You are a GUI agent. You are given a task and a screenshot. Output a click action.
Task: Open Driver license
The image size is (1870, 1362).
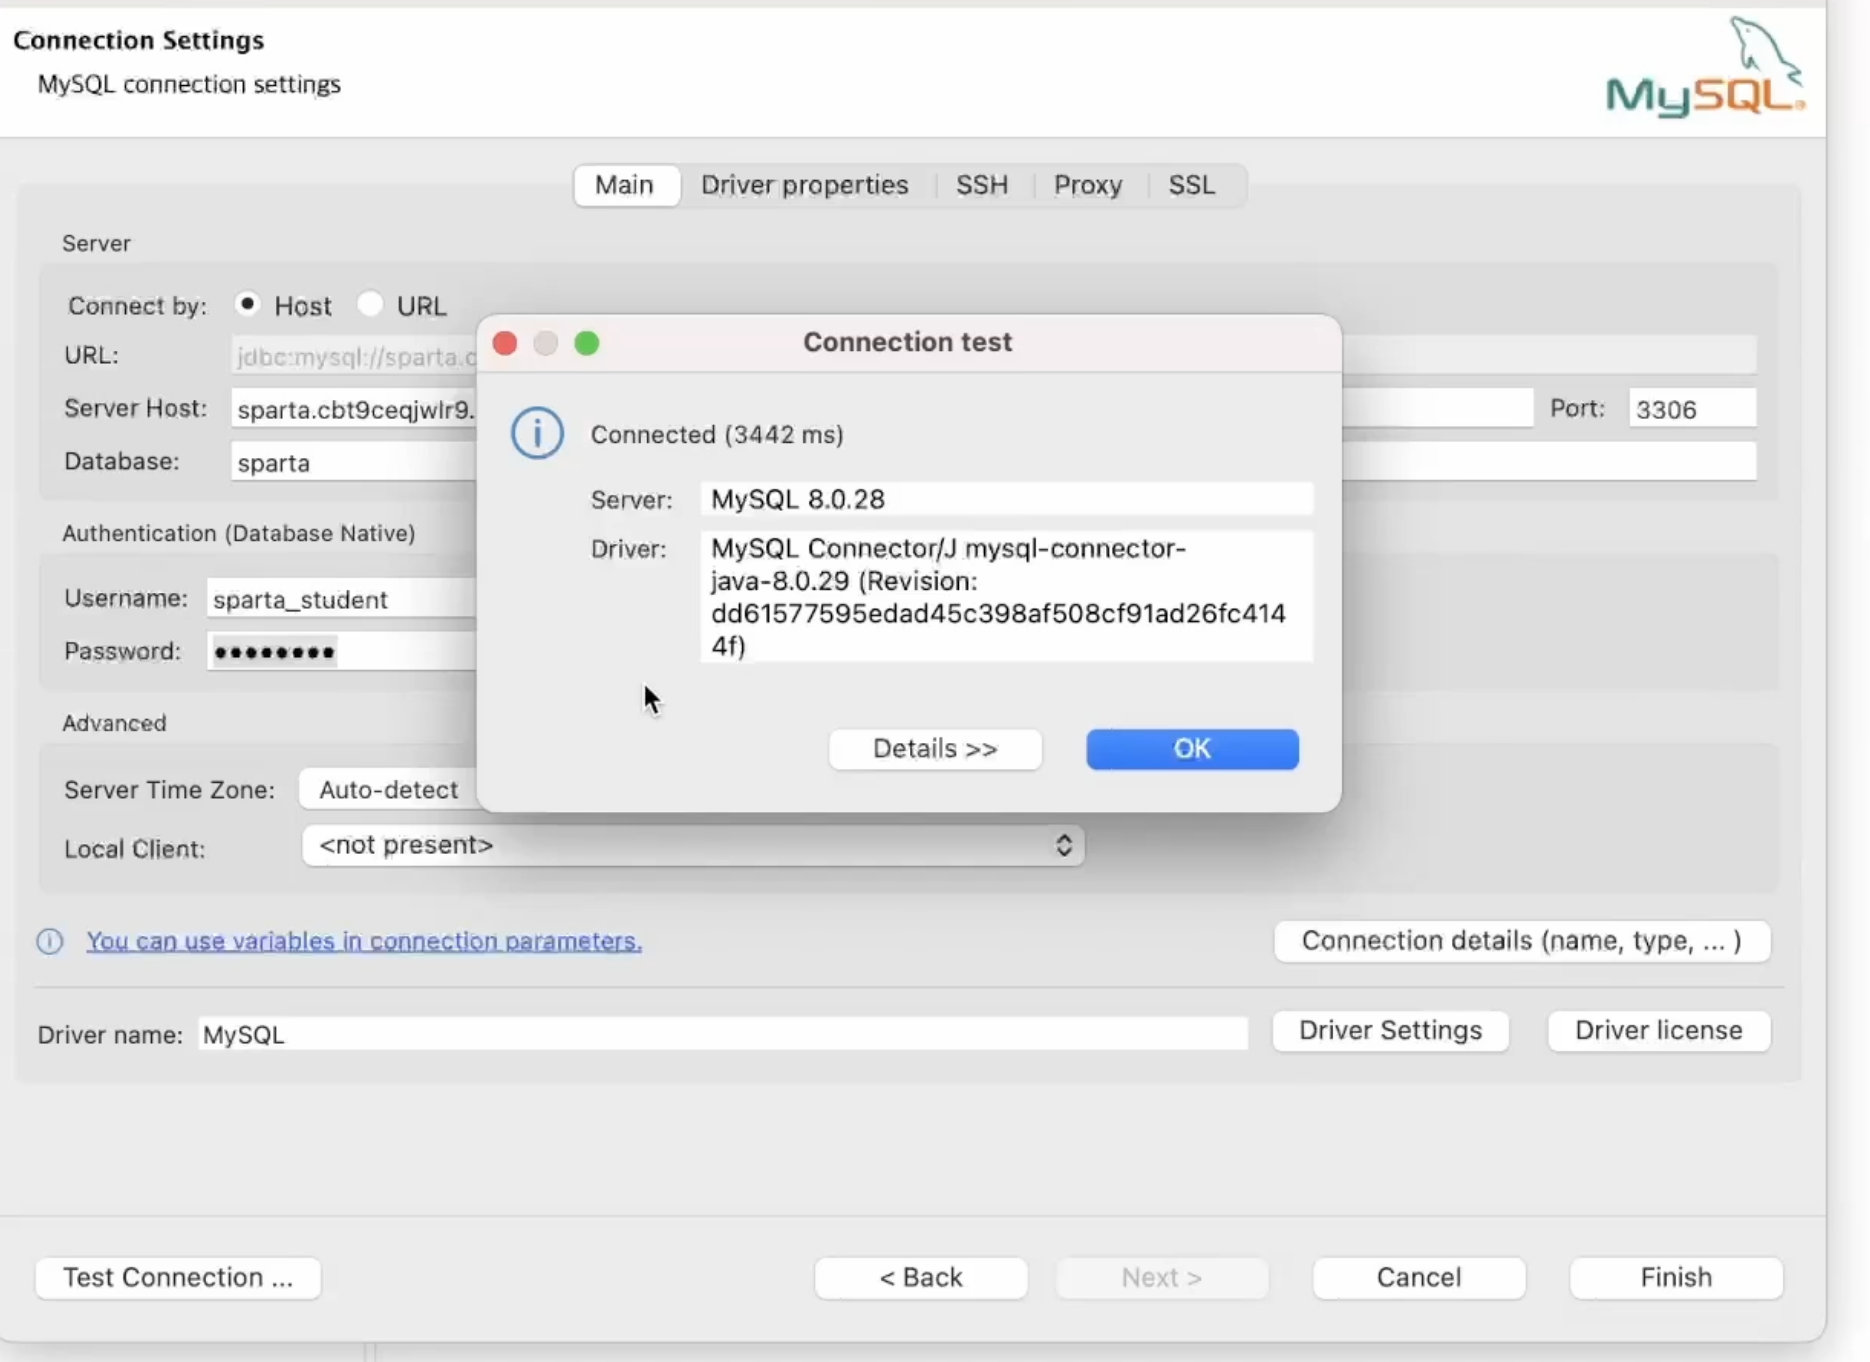click(1659, 1031)
